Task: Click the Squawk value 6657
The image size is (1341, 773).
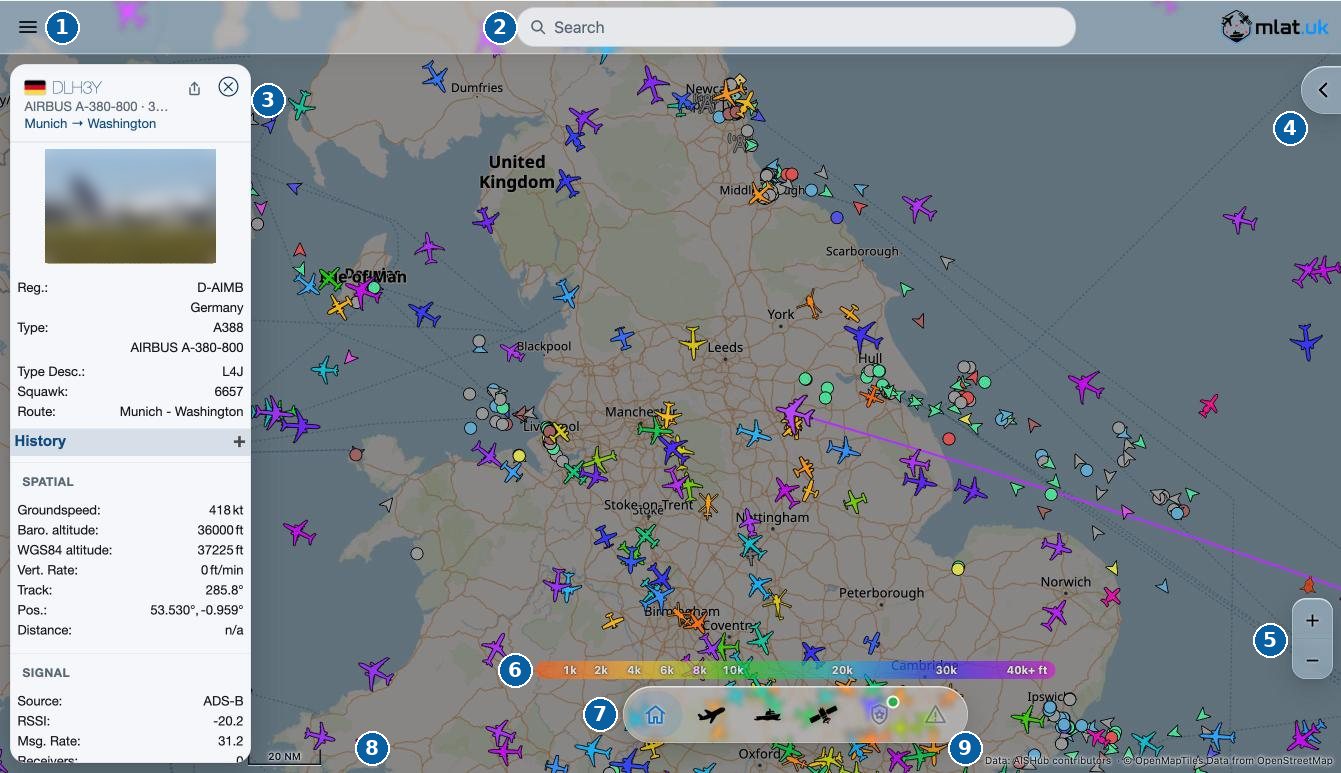Action: (228, 391)
